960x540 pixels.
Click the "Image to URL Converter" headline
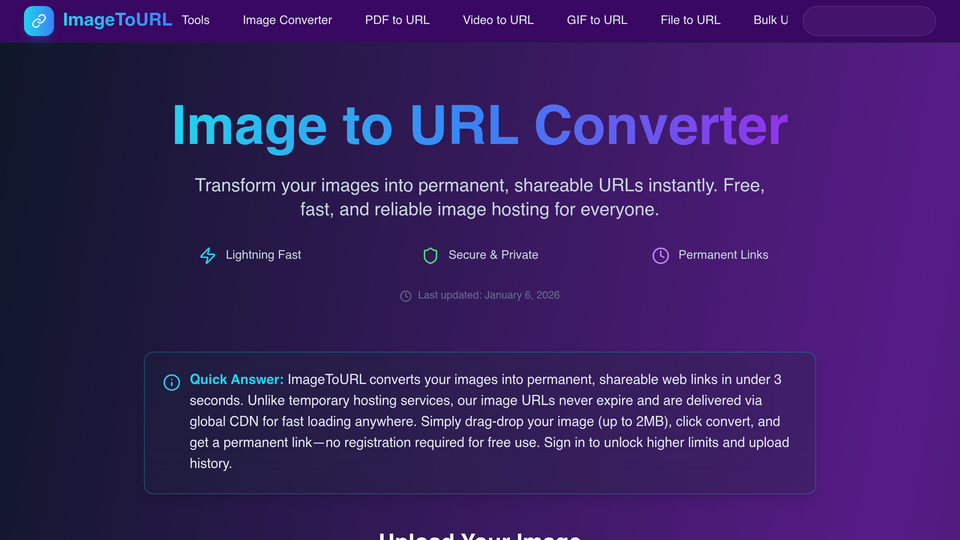click(480, 126)
